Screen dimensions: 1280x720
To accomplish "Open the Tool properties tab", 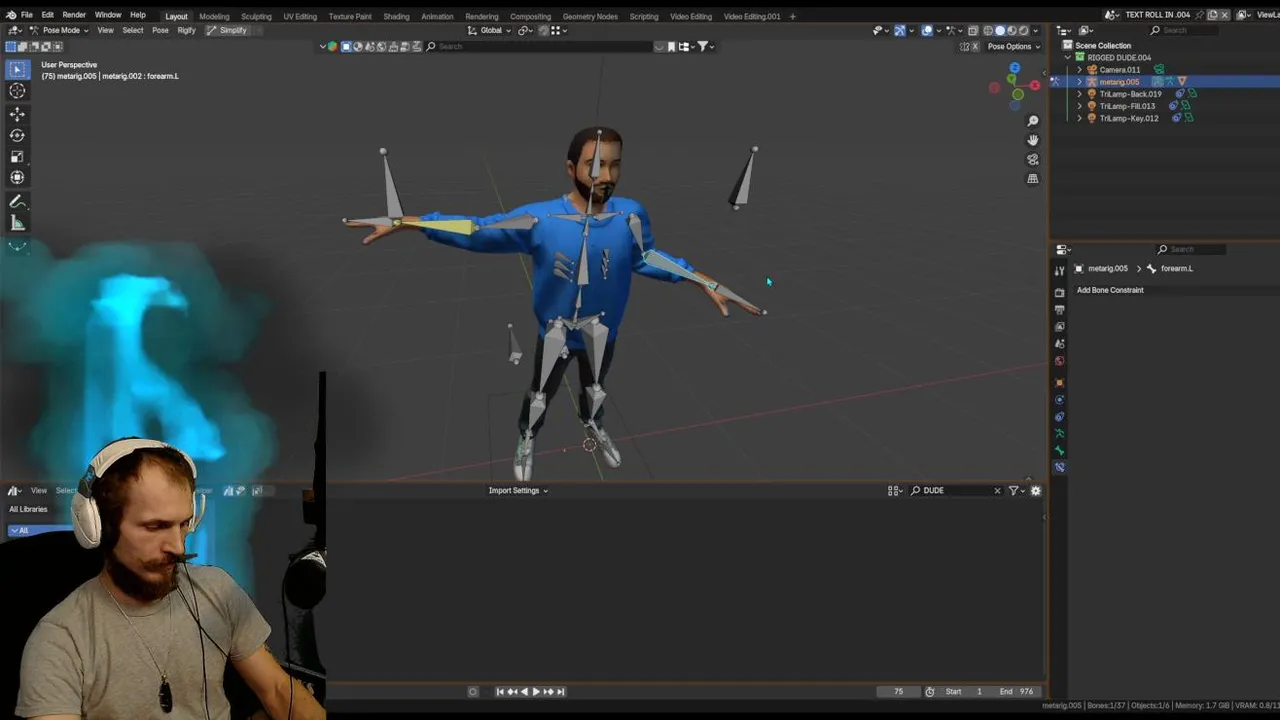I will tap(1059, 270).
